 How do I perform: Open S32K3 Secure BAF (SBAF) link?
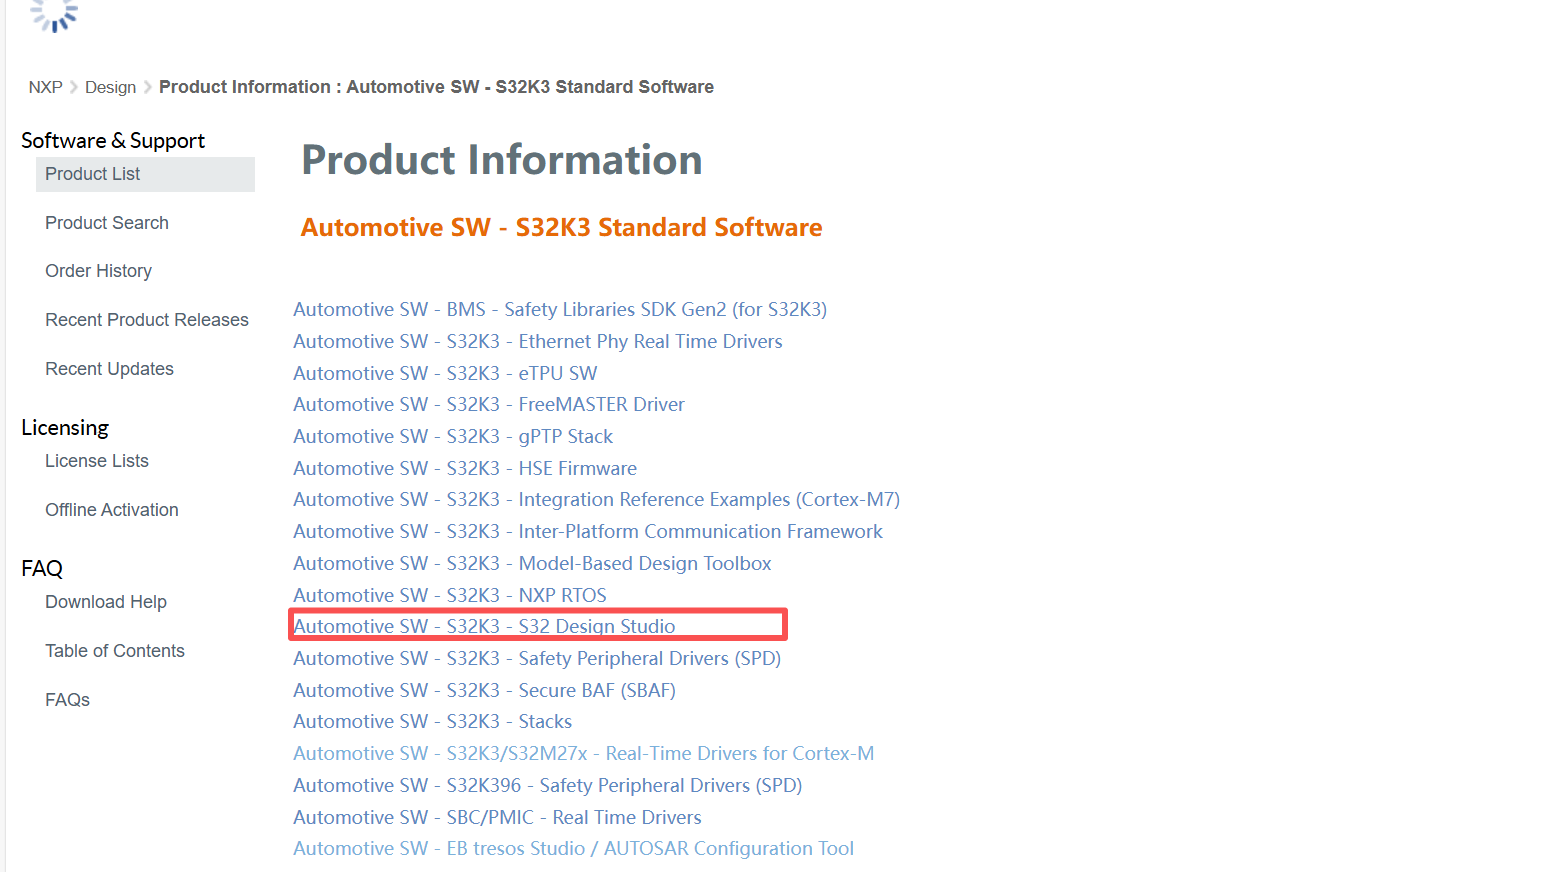tap(484, 691)
